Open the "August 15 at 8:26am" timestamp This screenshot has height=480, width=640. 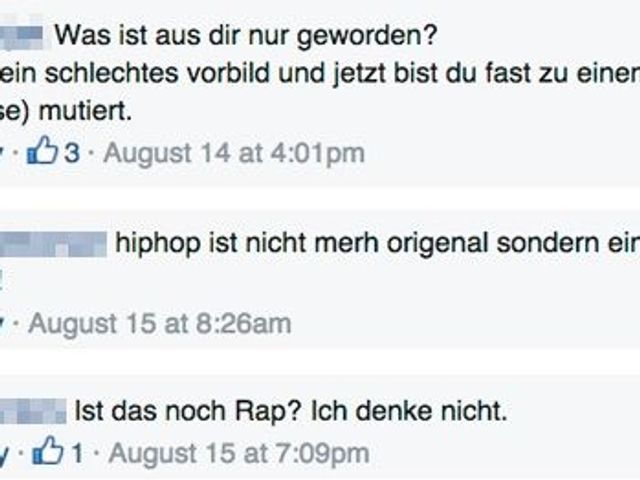coord(159,324)
